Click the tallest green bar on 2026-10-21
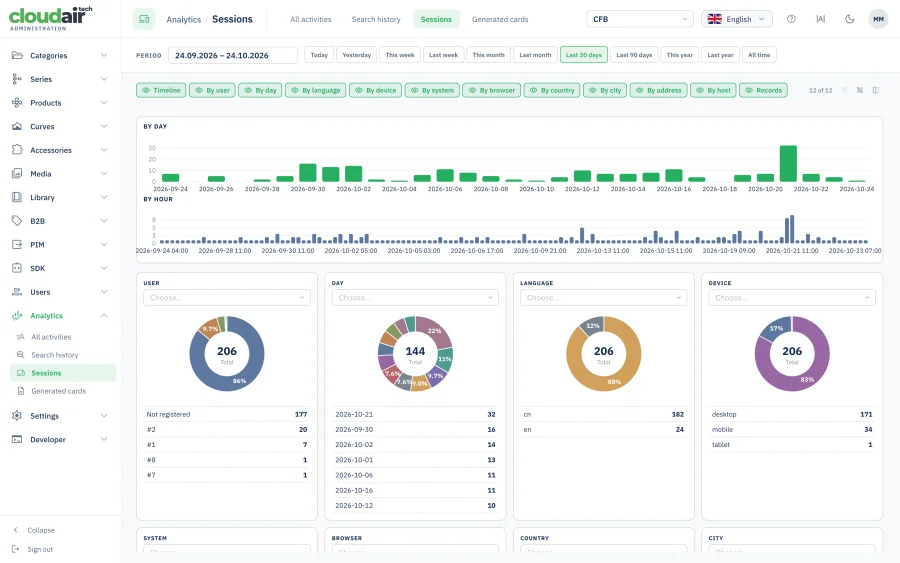The width and height of the screenshot is (900, 563). [788, 164]
